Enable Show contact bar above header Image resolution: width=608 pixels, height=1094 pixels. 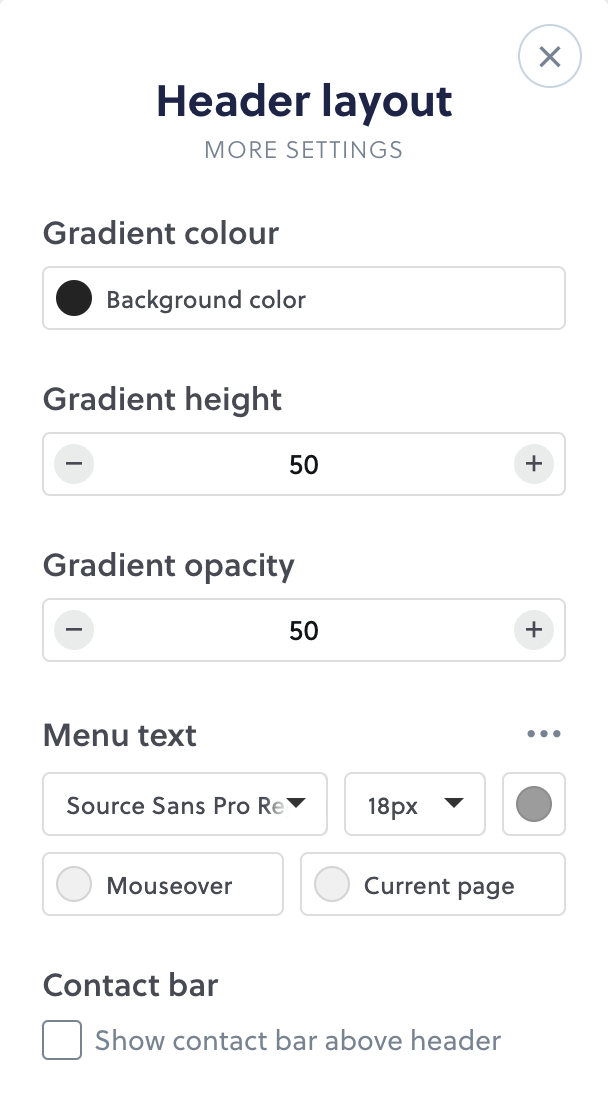pos(61,1040)
